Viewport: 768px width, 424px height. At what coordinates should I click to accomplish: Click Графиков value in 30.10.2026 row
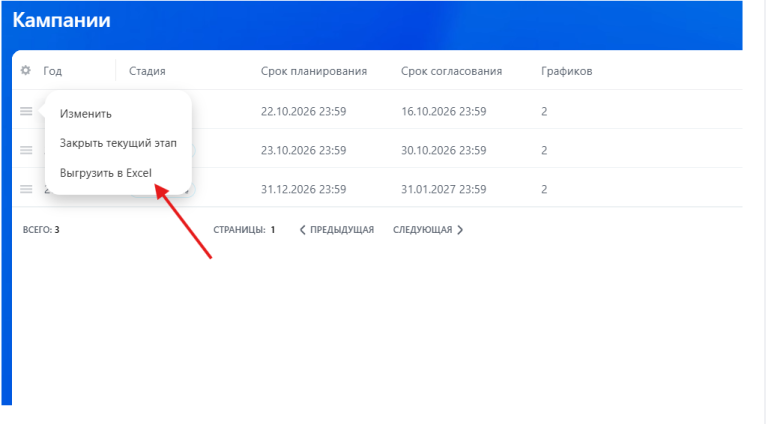(544, 150)
